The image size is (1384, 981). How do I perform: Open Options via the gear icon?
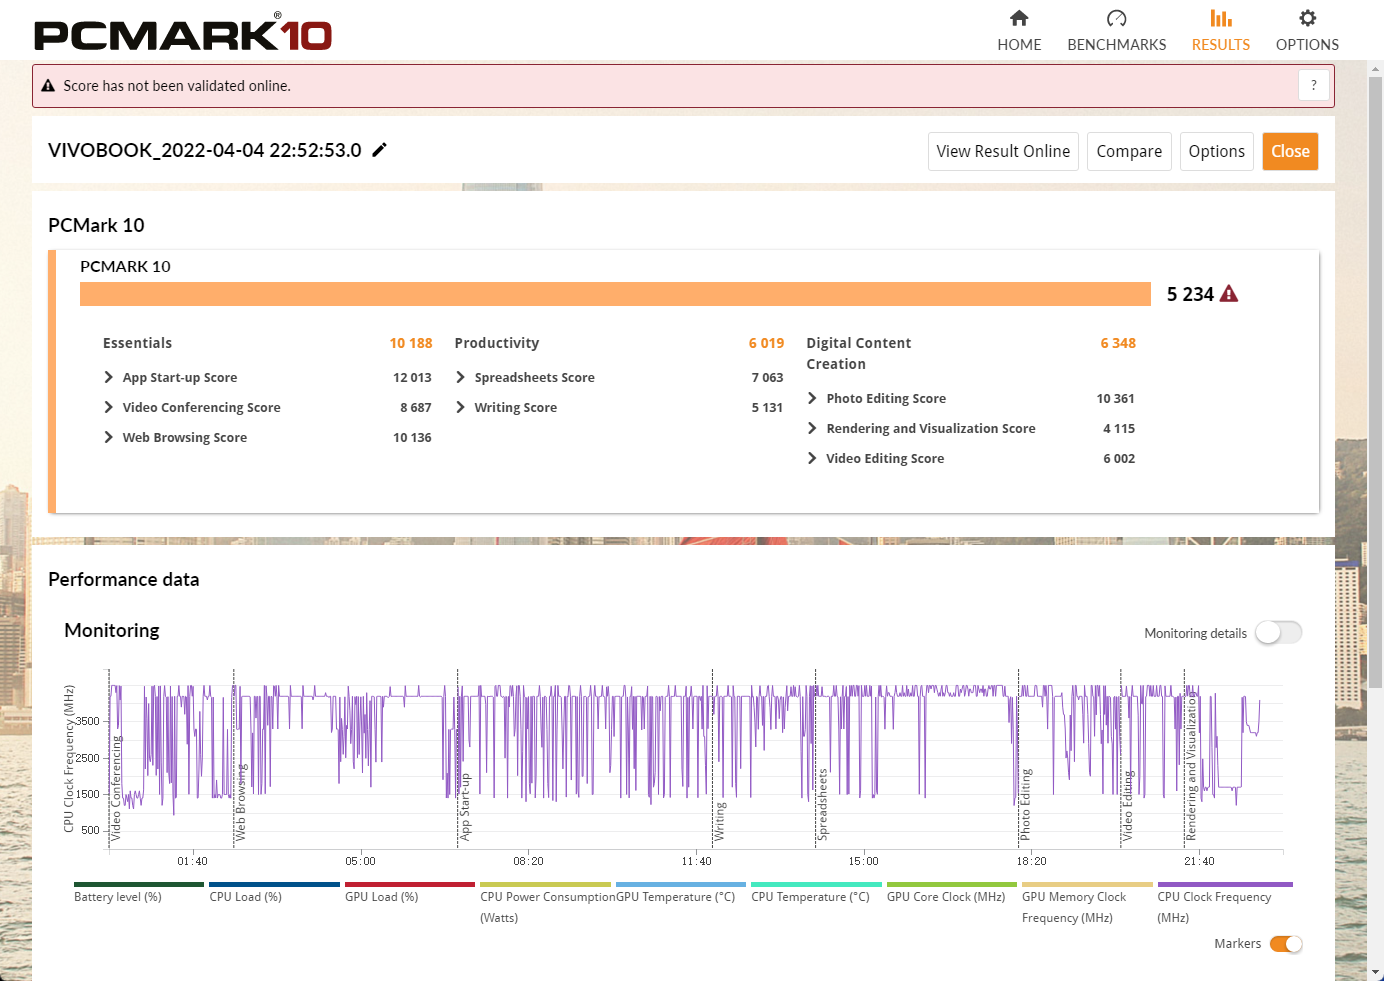click(x=1307, y=18)
